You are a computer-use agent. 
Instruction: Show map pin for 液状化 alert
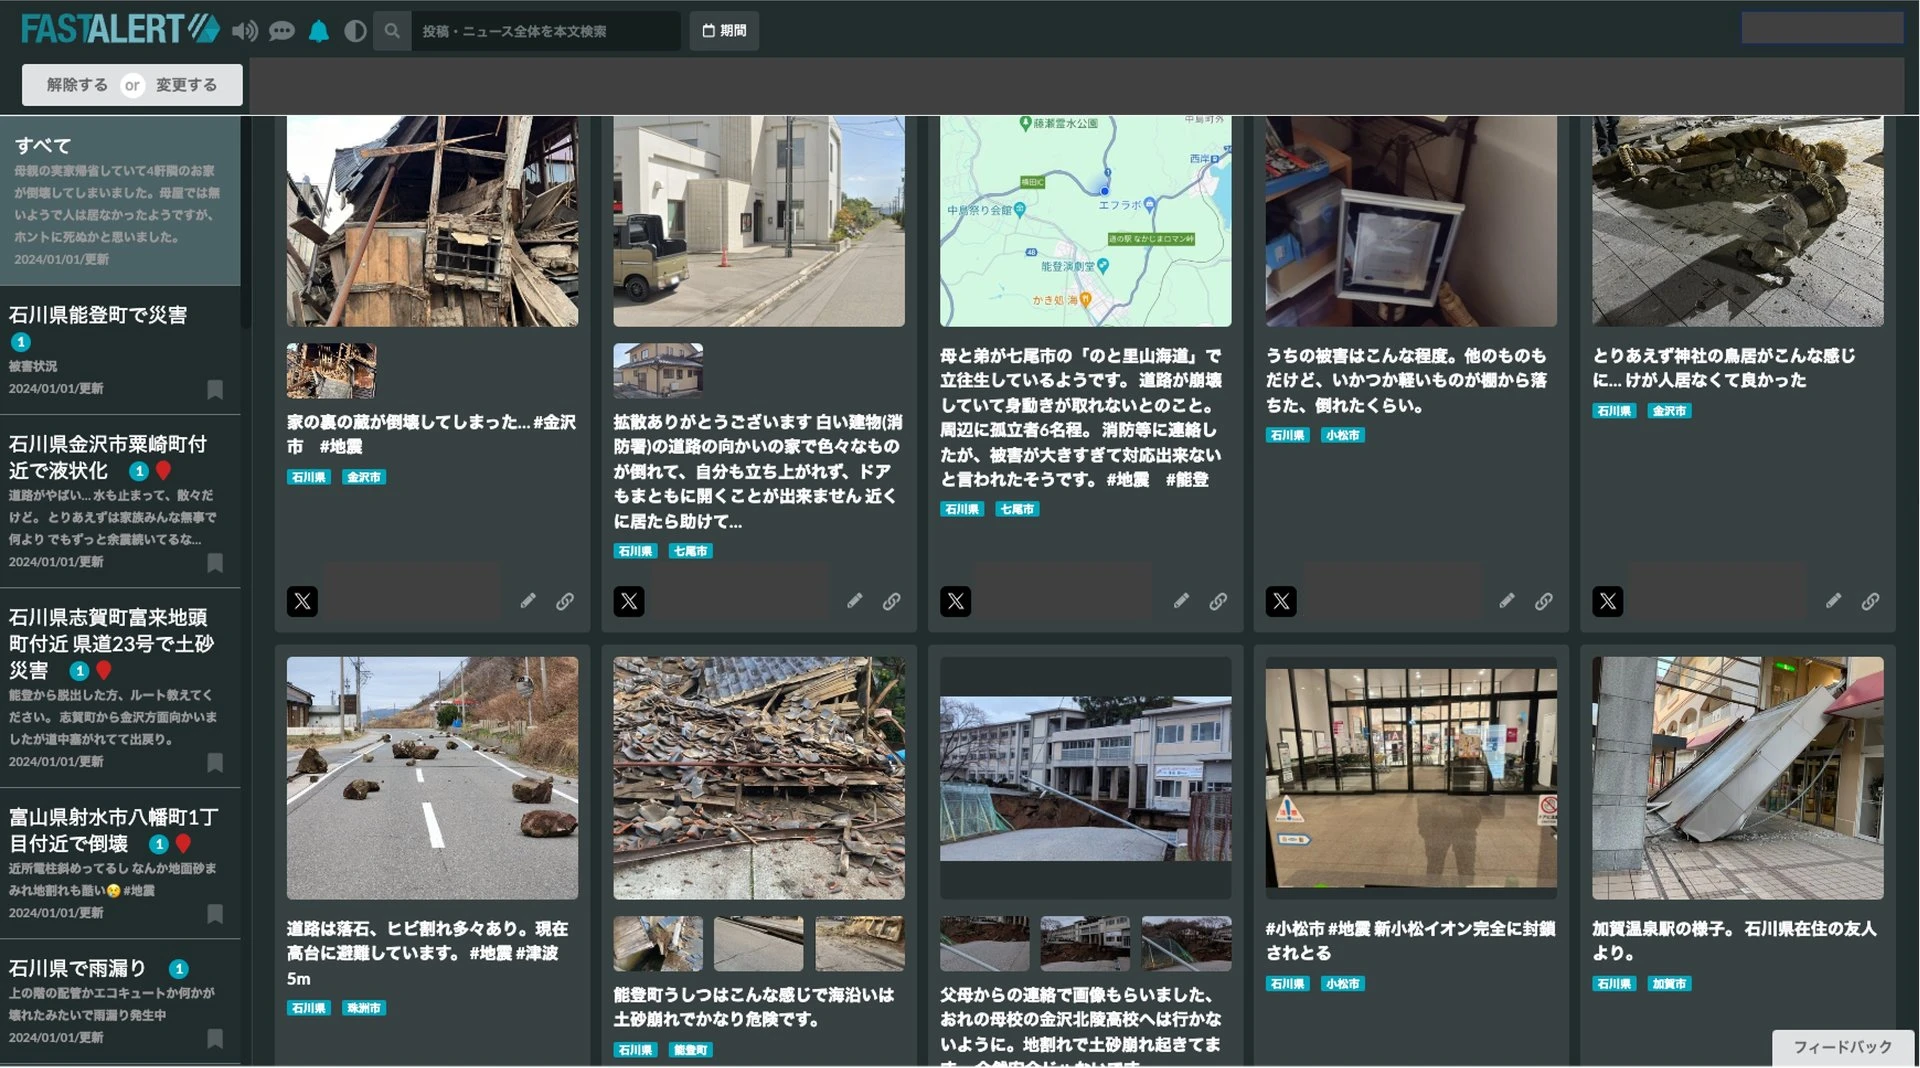tap(163, 471)
